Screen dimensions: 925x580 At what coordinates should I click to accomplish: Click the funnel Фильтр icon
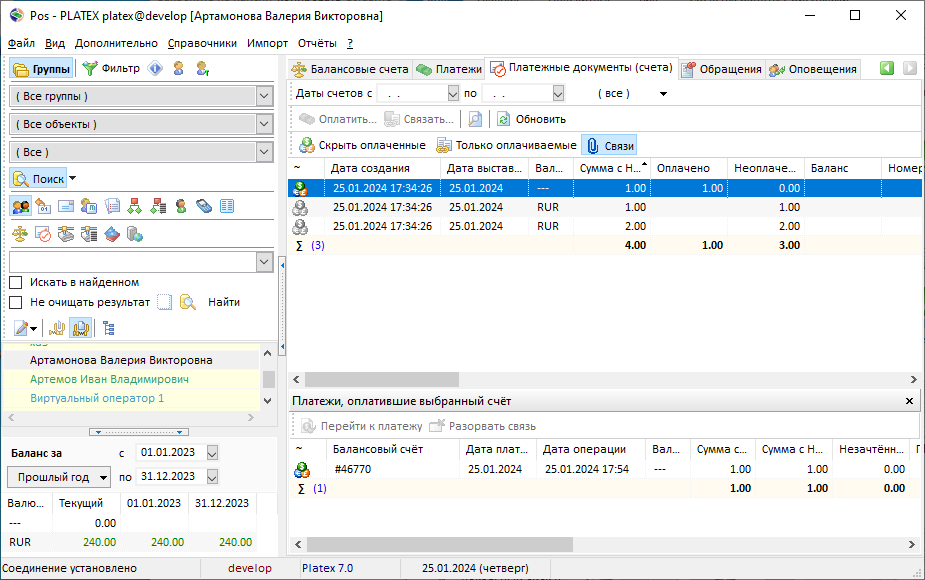[90, 68]
